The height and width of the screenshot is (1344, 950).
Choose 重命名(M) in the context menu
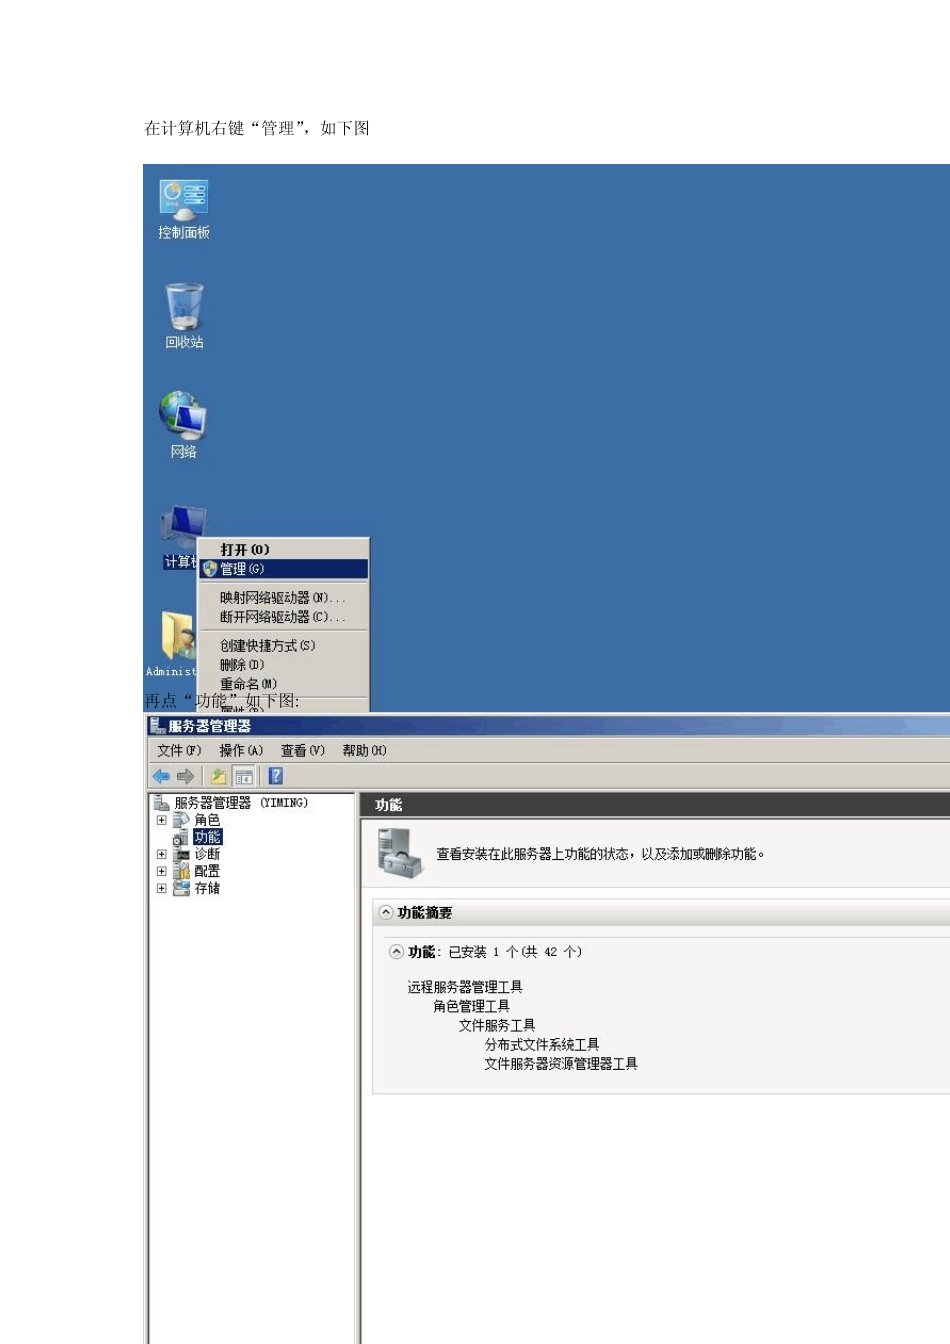(284, 684)
